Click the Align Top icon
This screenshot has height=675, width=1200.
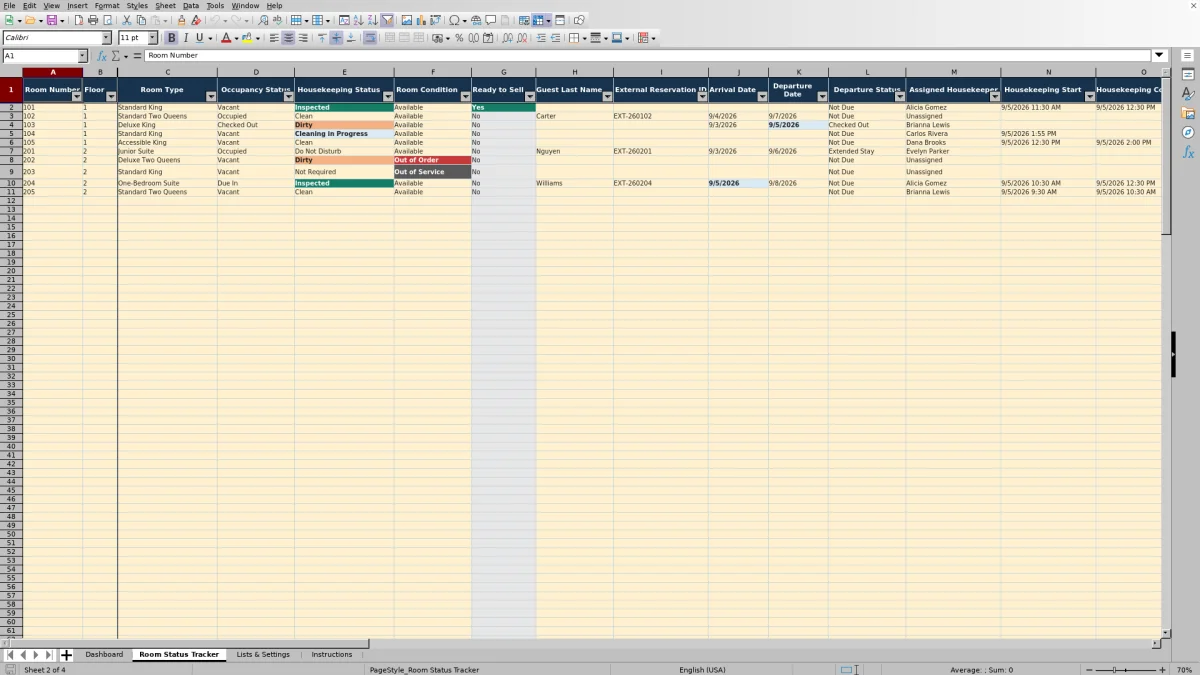click(x=322, y=38)
